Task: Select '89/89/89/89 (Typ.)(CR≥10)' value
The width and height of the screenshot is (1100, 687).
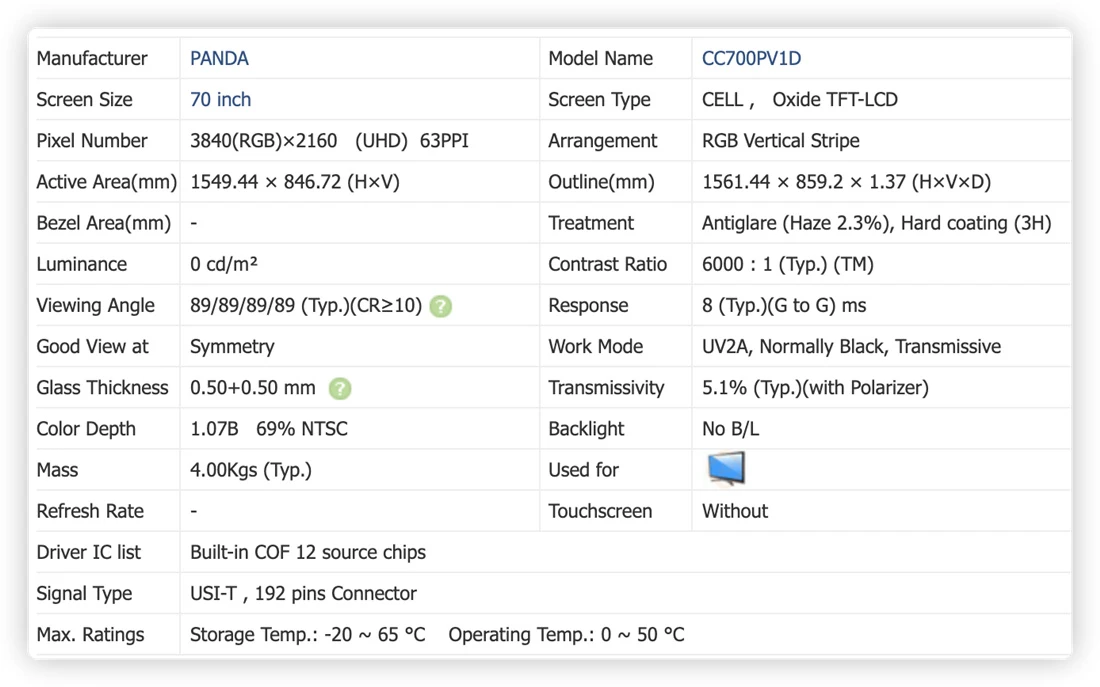Action: tap(306, 305)
